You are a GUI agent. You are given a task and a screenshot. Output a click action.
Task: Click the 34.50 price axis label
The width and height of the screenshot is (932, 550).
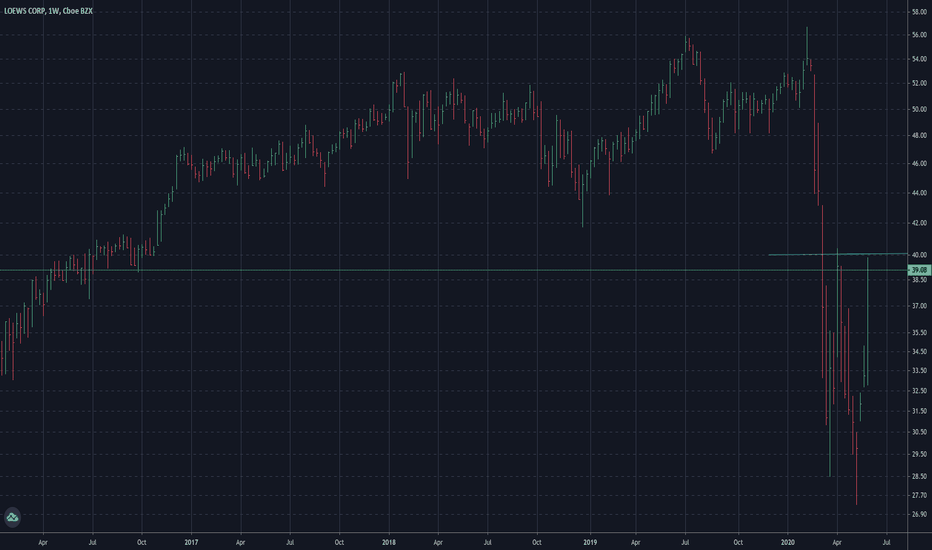919,351
